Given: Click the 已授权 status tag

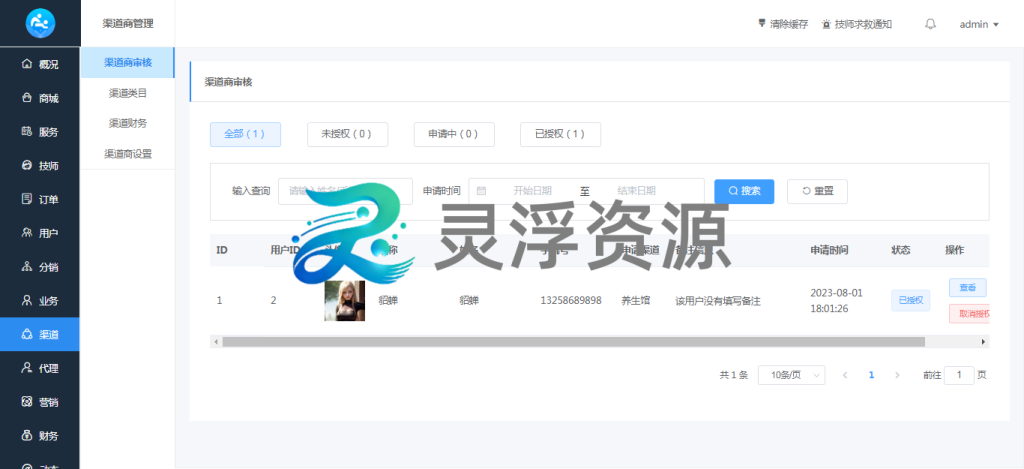Looking at the screenshot, I should point(910,300).
